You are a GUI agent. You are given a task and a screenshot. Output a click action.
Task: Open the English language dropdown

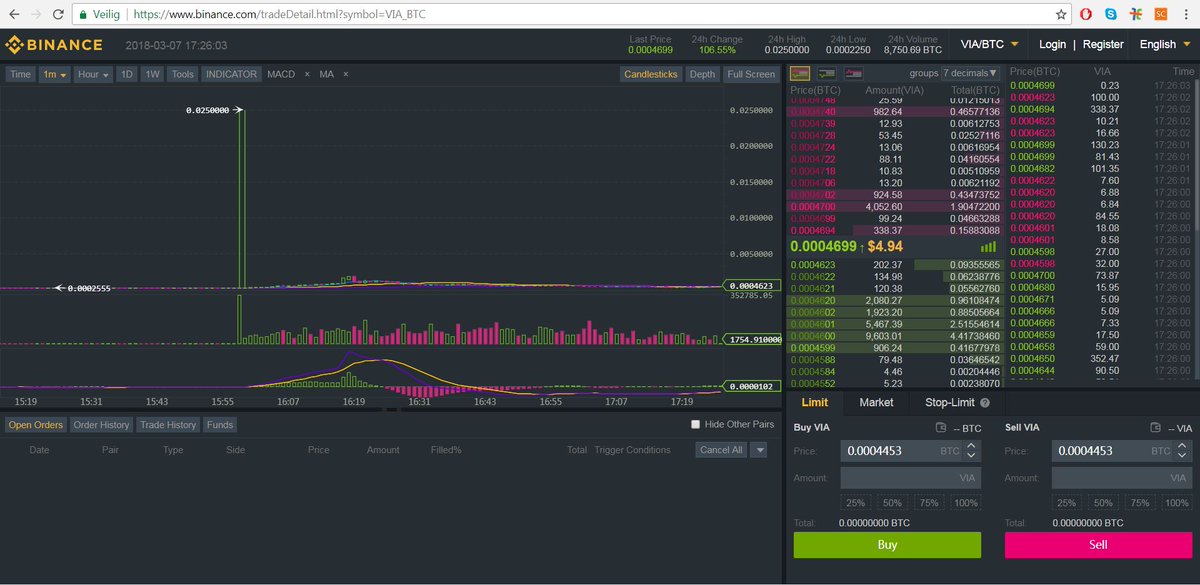pos(1164,44)
